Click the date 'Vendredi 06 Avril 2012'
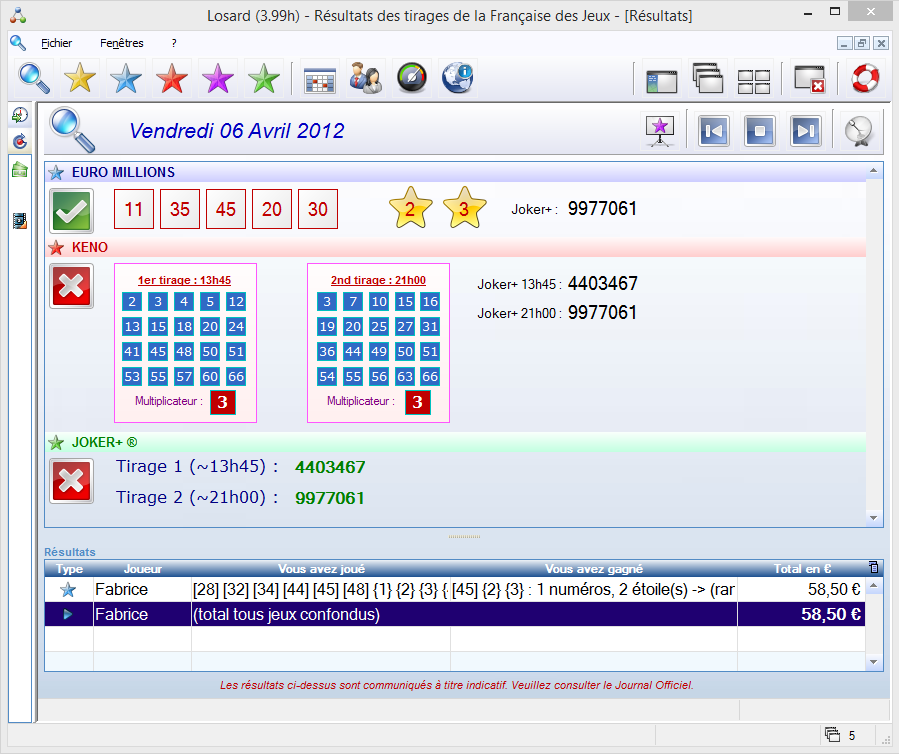The height and width of the screenshot is (754, 899). tap(237, 131)
